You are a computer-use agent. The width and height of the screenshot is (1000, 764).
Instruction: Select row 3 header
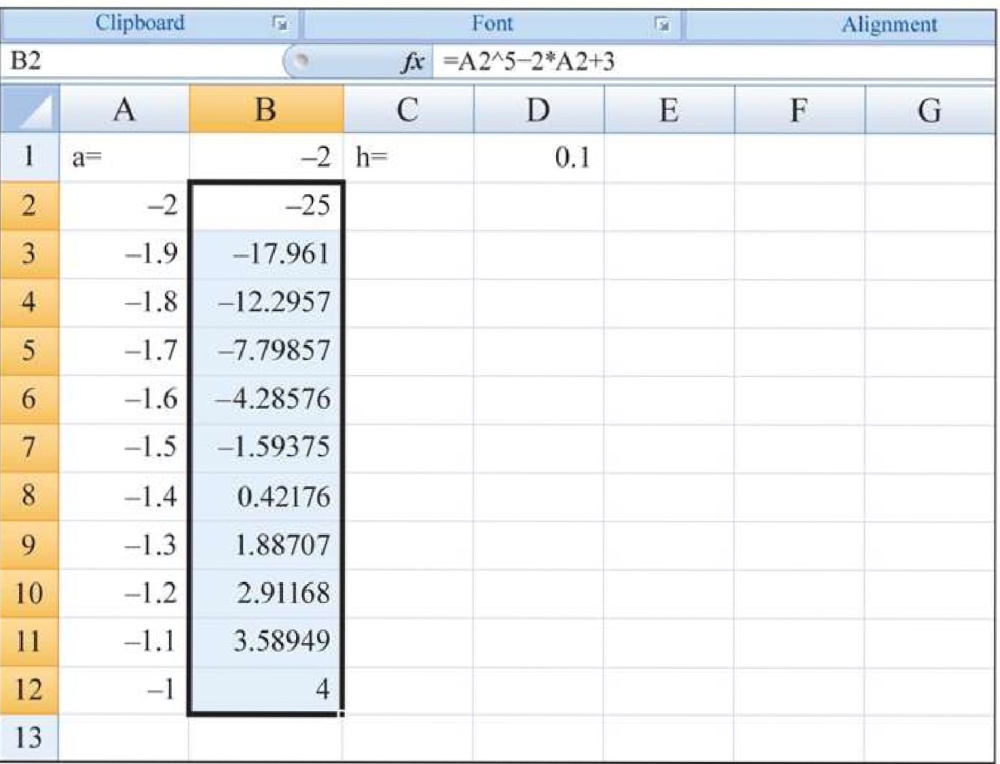point(29,254)
